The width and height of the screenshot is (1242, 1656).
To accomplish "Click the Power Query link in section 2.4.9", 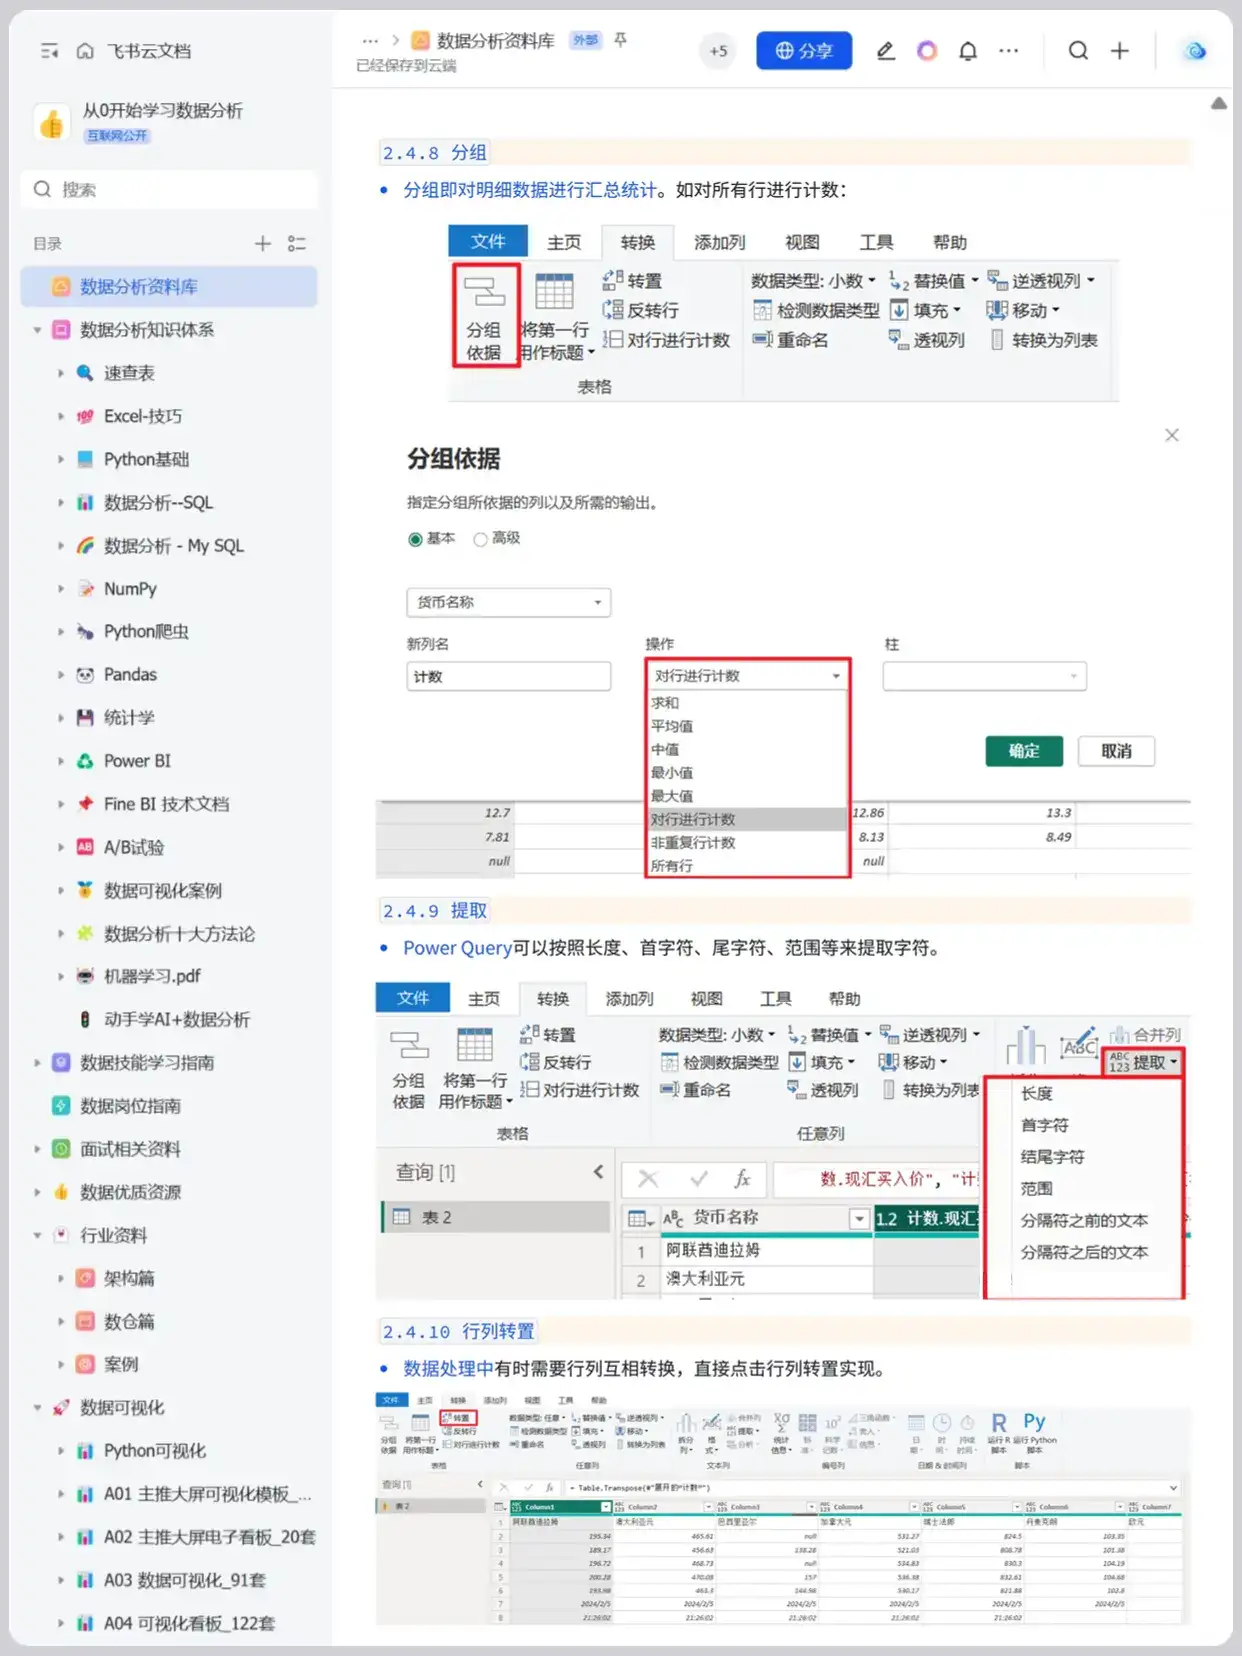I will (457, 948).
